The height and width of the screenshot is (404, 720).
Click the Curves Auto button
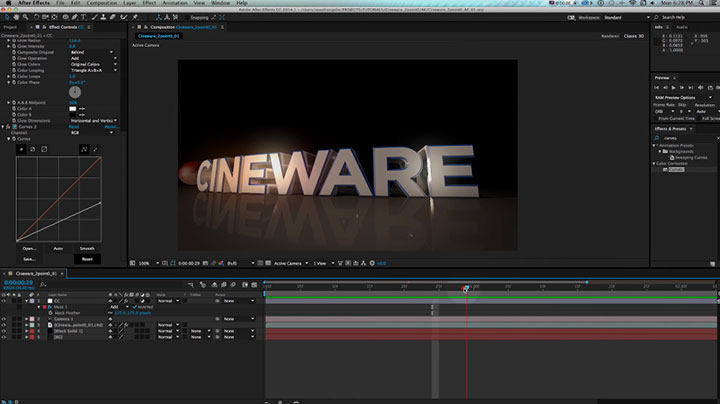pos(58,248)
